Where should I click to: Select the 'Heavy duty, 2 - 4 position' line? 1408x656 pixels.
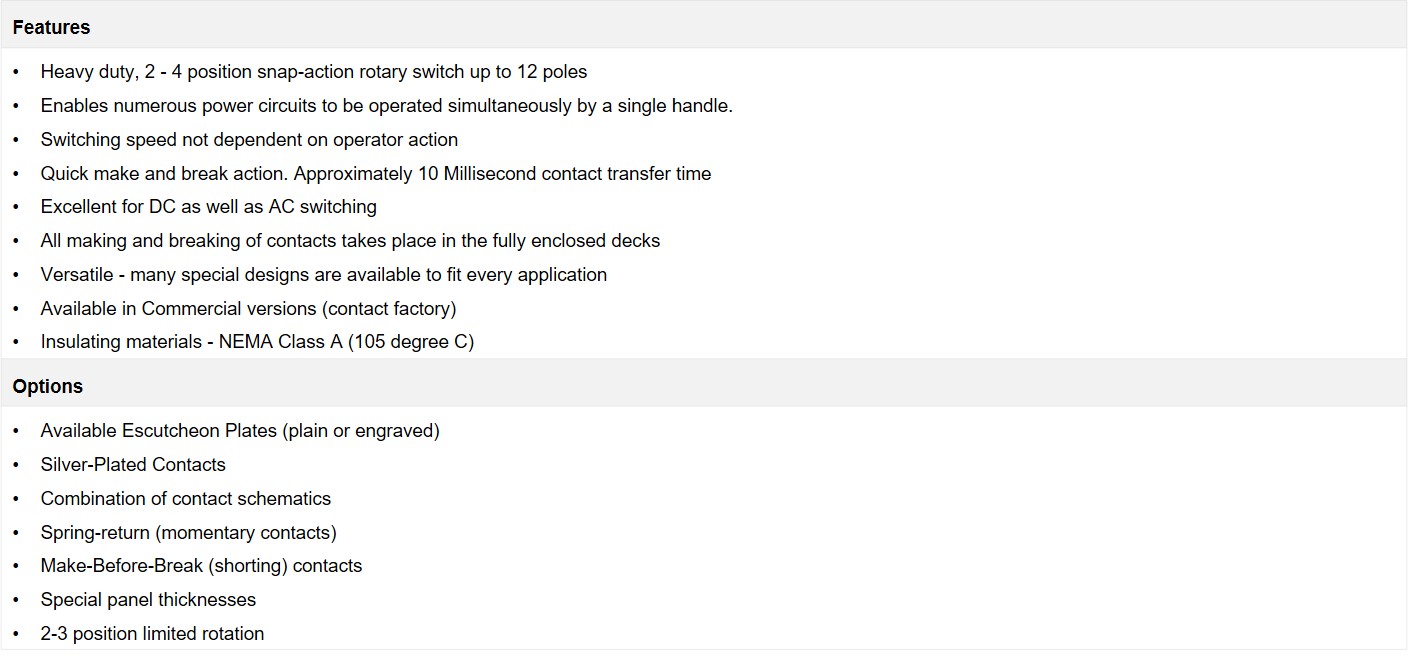click(x=314, y=72)
